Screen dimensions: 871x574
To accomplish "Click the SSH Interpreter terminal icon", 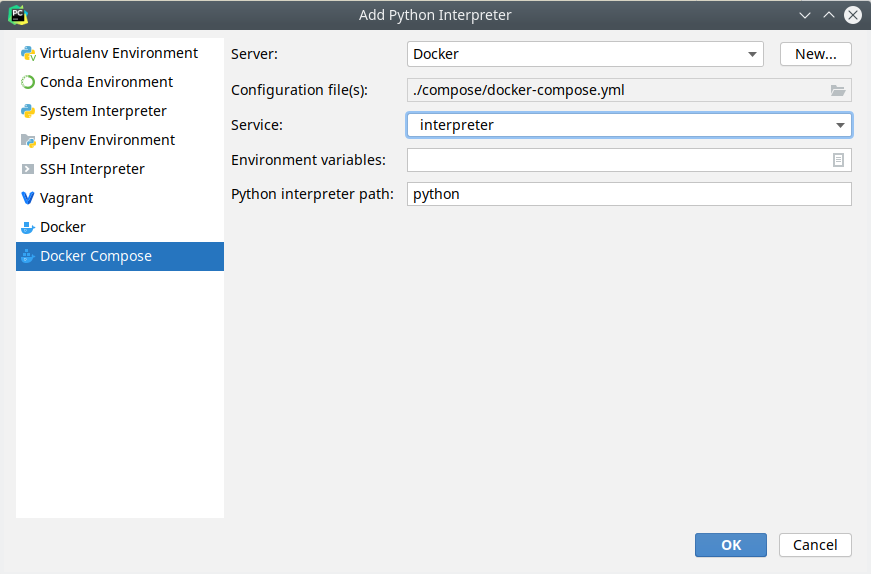I will coord(28,169).
